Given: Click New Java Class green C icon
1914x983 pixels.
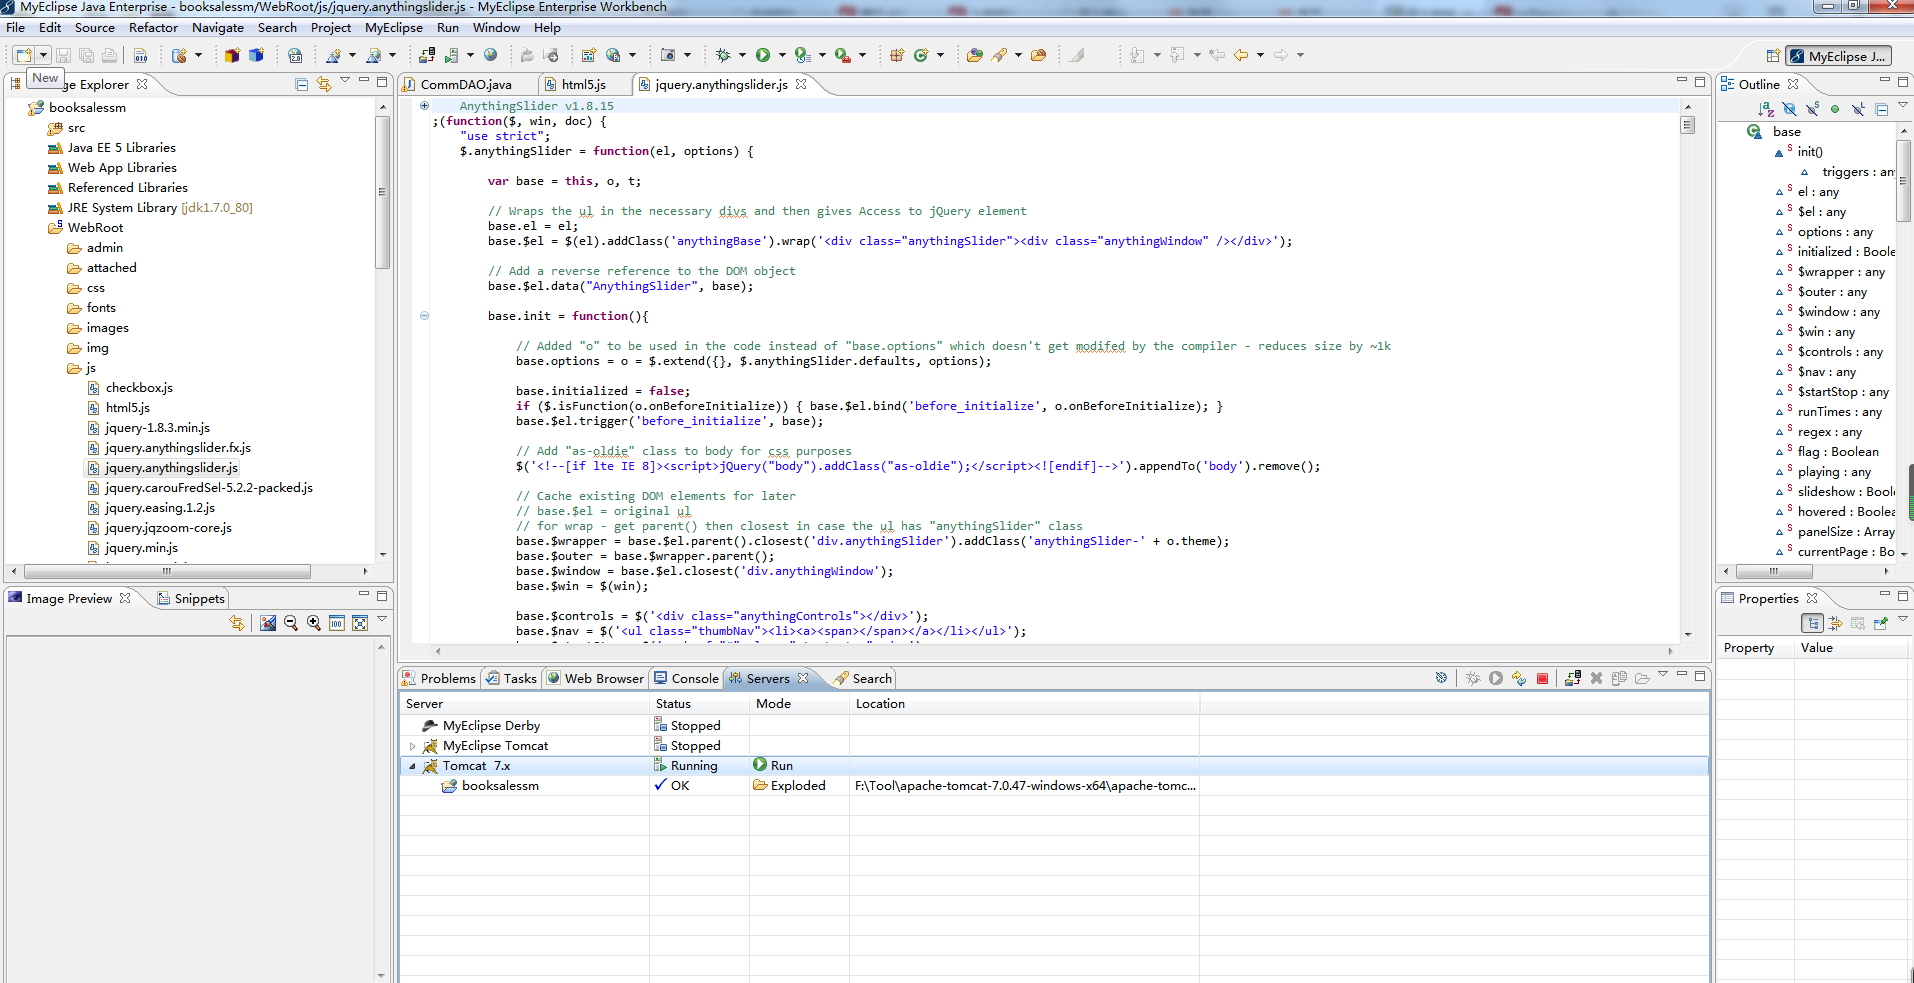Looking at the screenshot, I should (x=921, y=55).
